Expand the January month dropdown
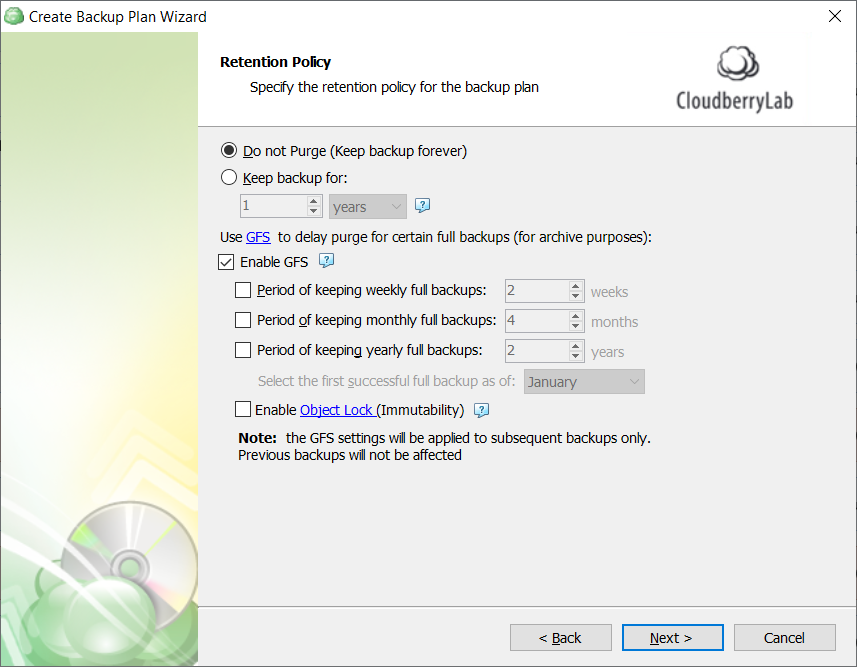 click(x=584, y=382)
